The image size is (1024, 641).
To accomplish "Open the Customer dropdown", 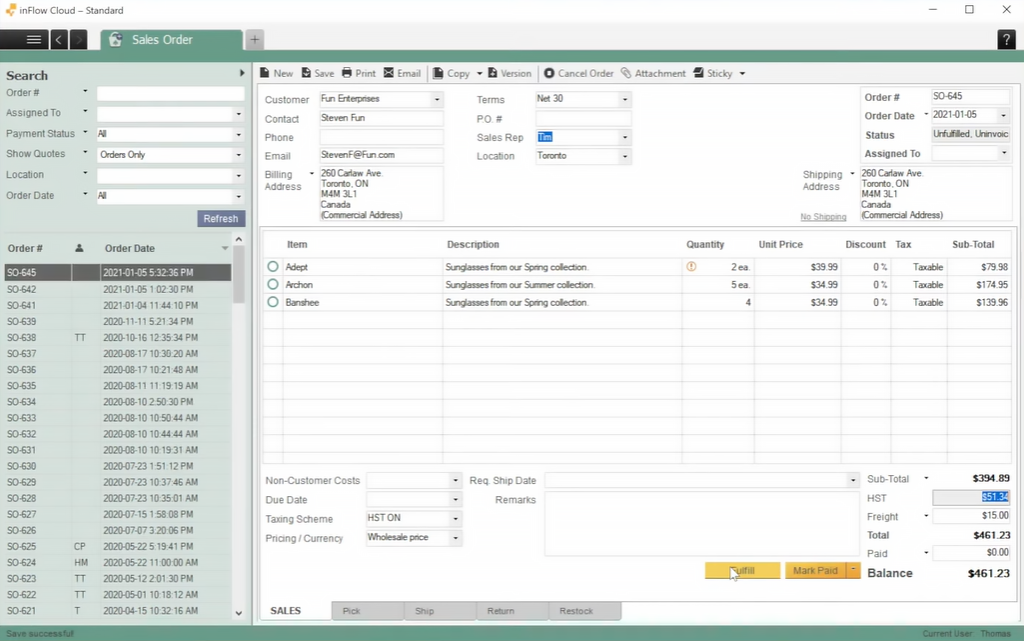I will [437, 99].
